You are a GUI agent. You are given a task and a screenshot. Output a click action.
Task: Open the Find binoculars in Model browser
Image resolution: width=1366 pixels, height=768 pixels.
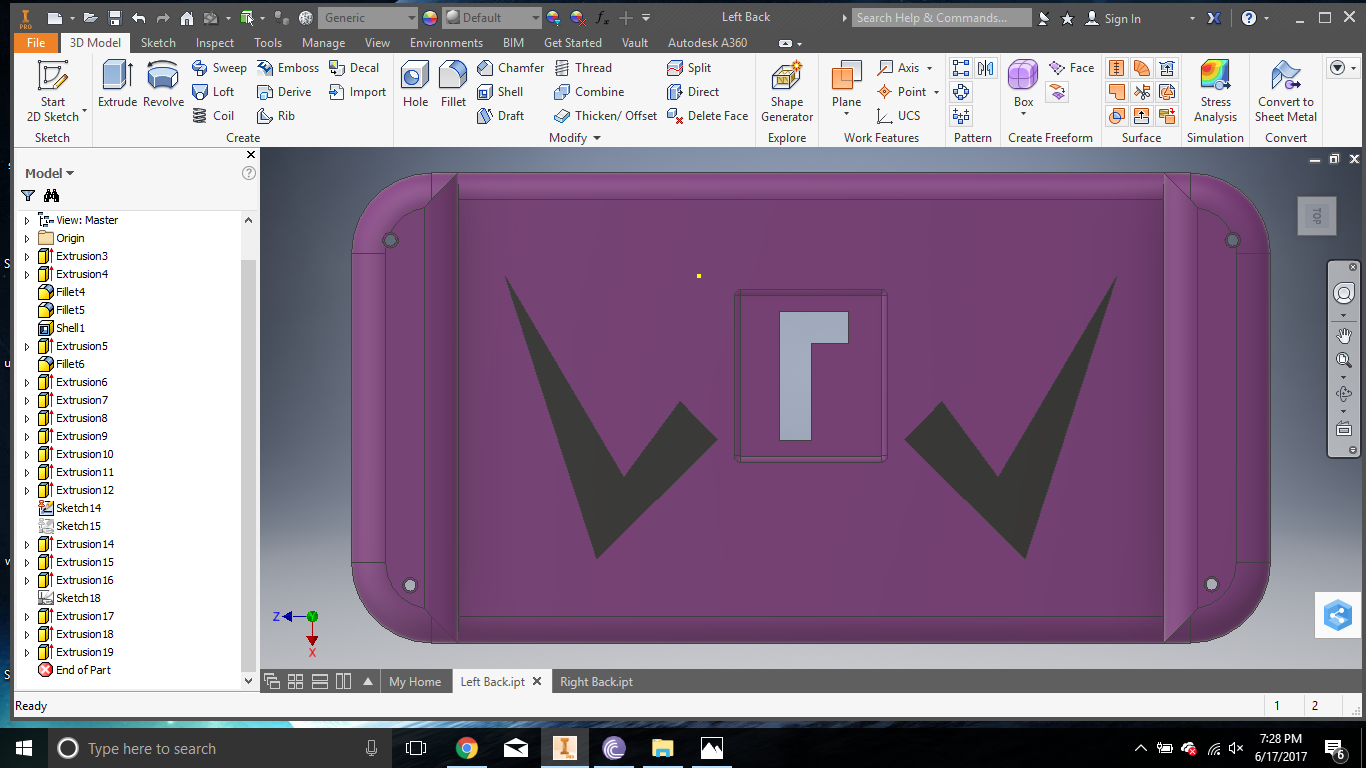point(52,196)
